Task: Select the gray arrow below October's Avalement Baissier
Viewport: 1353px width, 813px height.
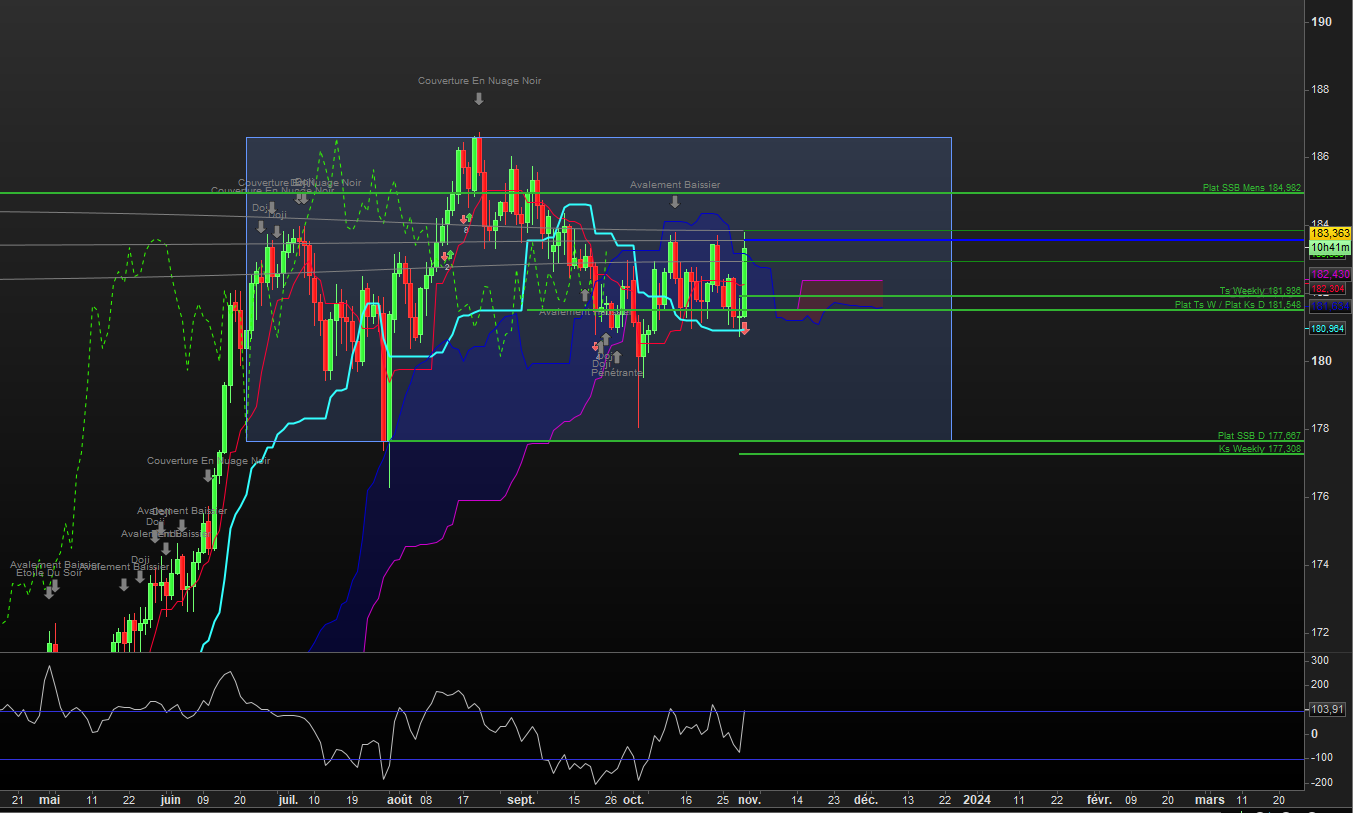Action: point(675,202)
